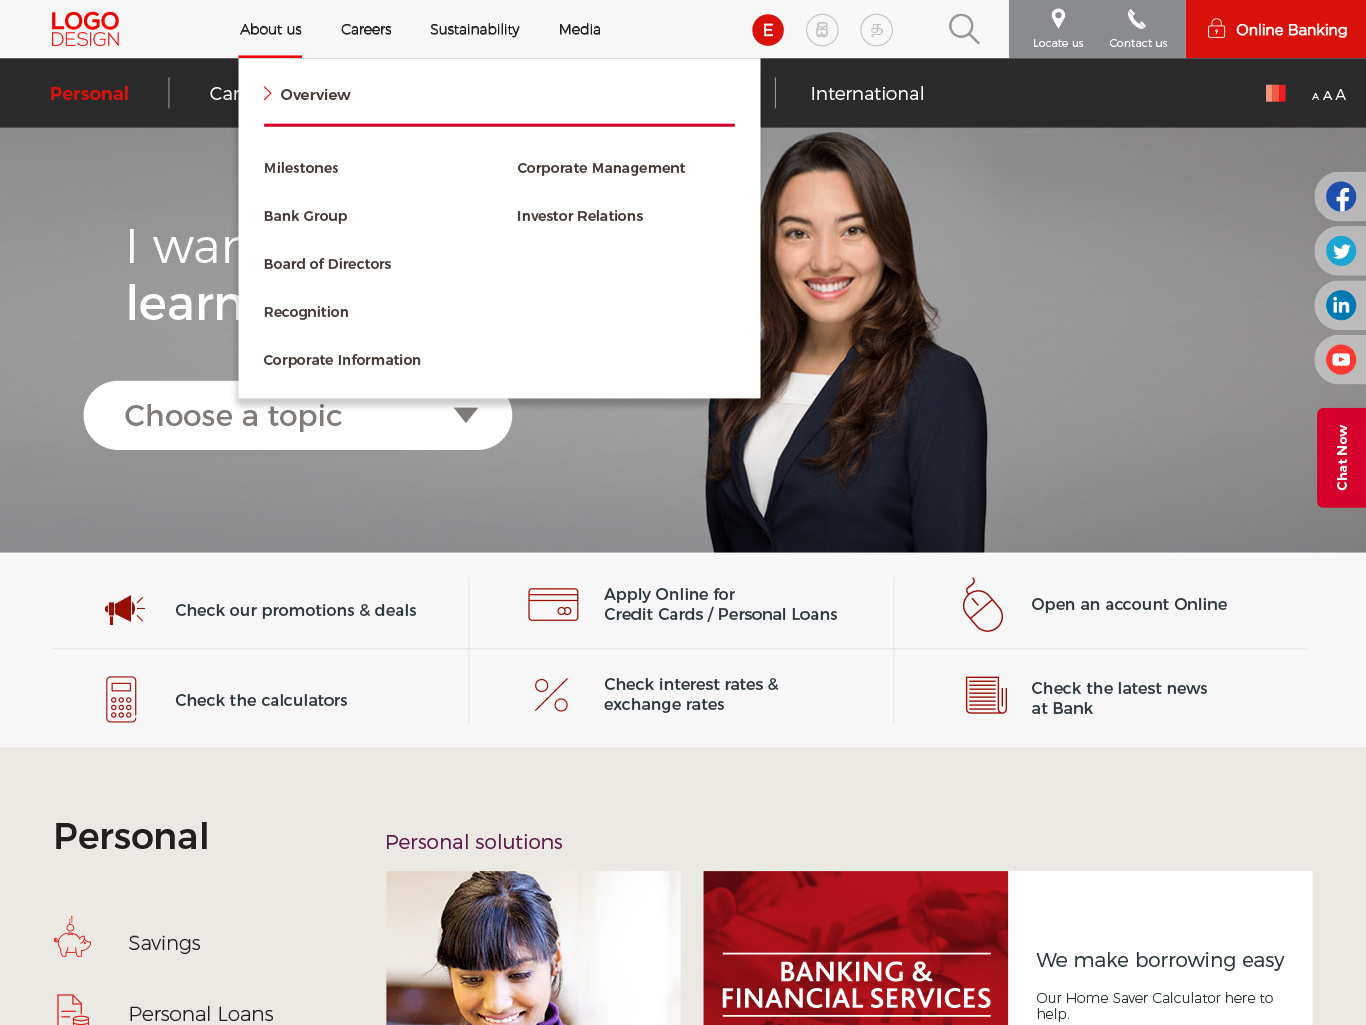Image resolution: width=1366 pixels, height=1025 pixels.
Task: Select the Tamil language circle icon
Action: point(876,29)
